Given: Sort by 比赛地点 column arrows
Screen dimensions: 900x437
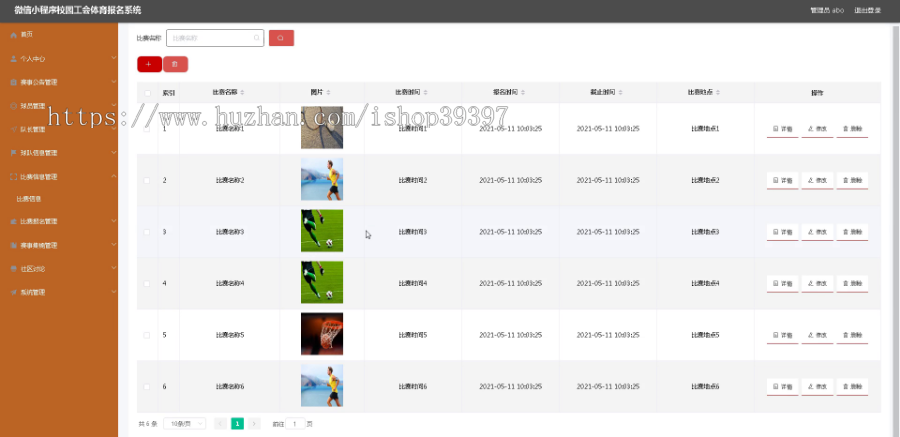Looking at the screenshot, I should [717, 92].
